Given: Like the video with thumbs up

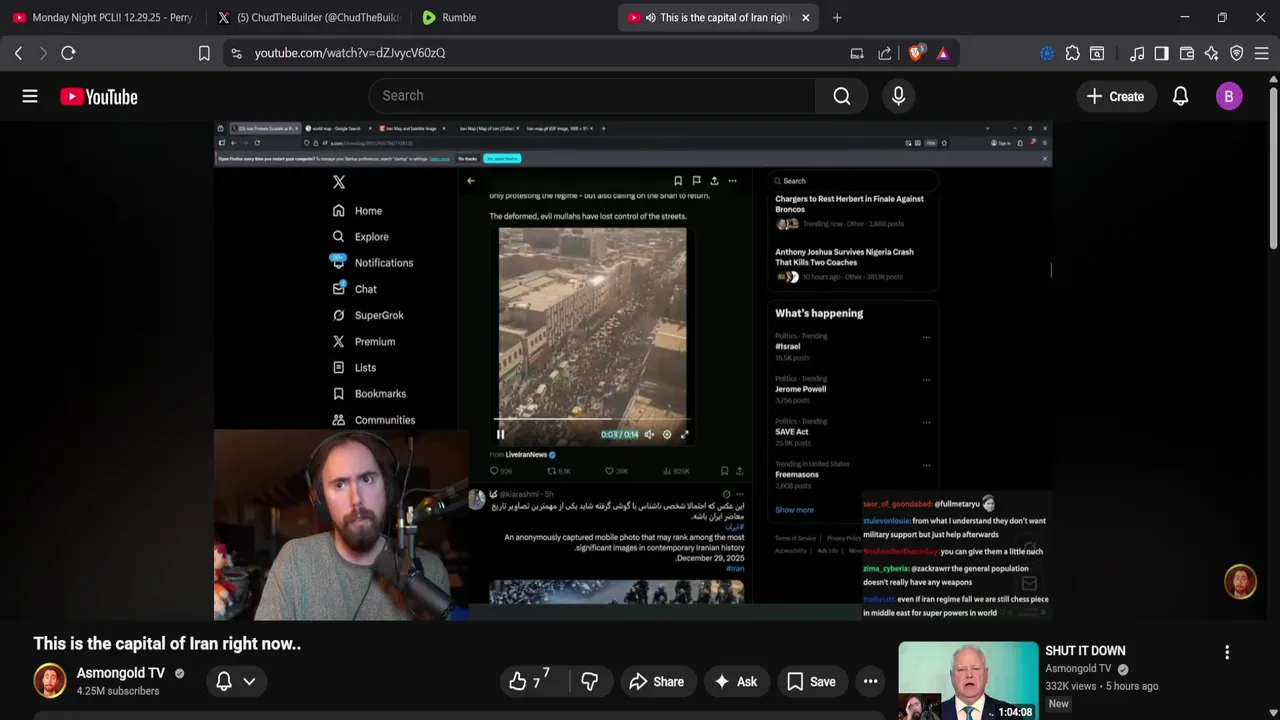Looking at the screenshot, I should [x=526, y=681].
